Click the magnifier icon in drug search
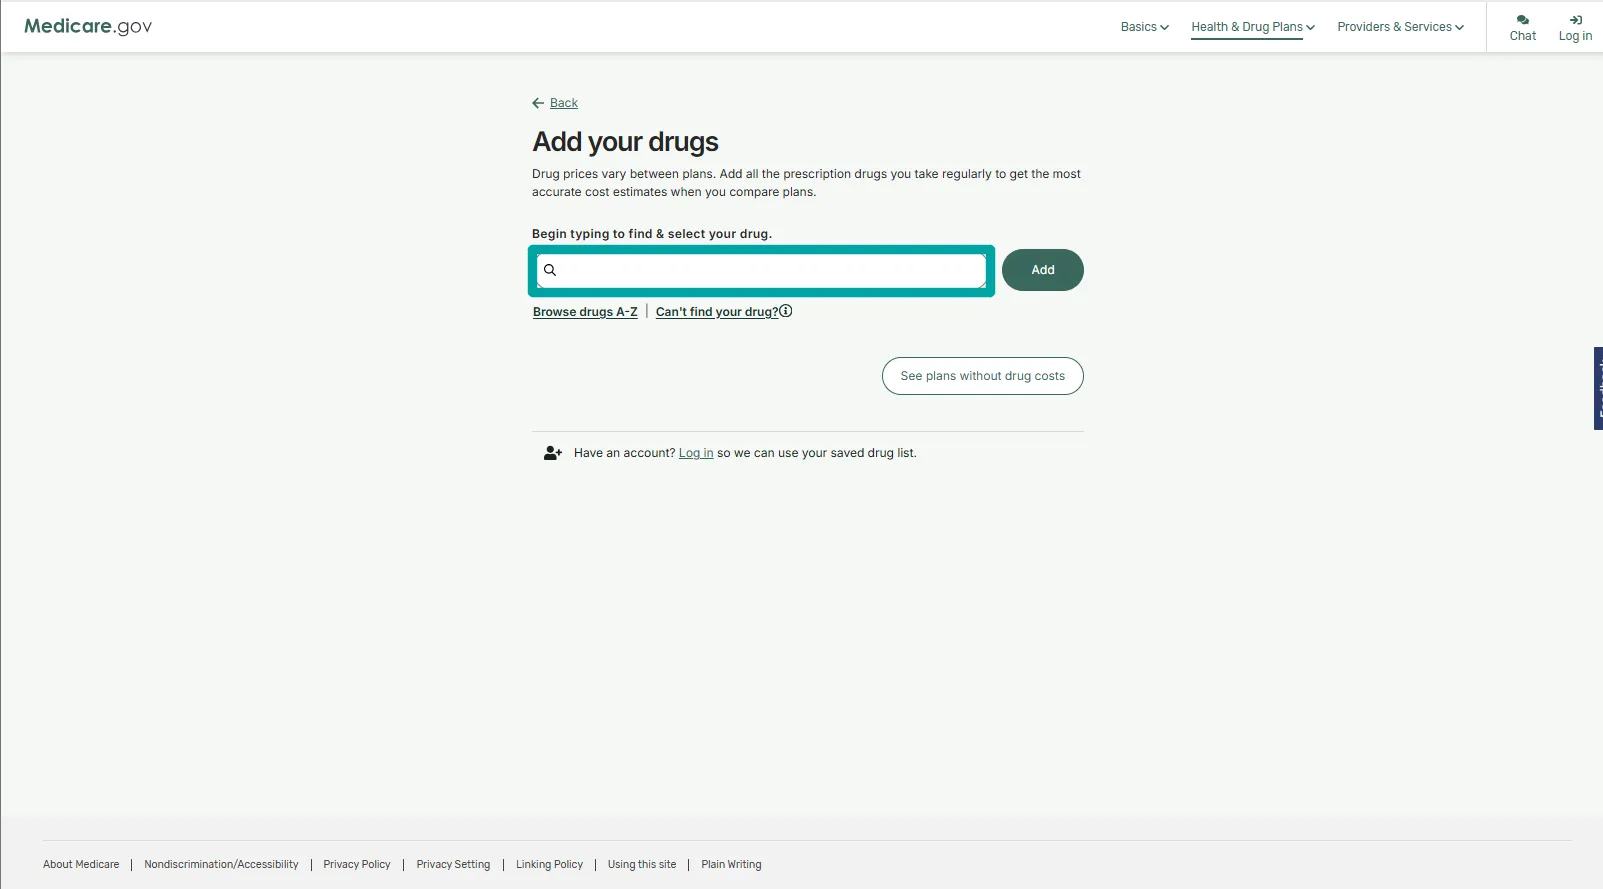This screenshot has height=889, width=1603. click(x=550, y=270)
